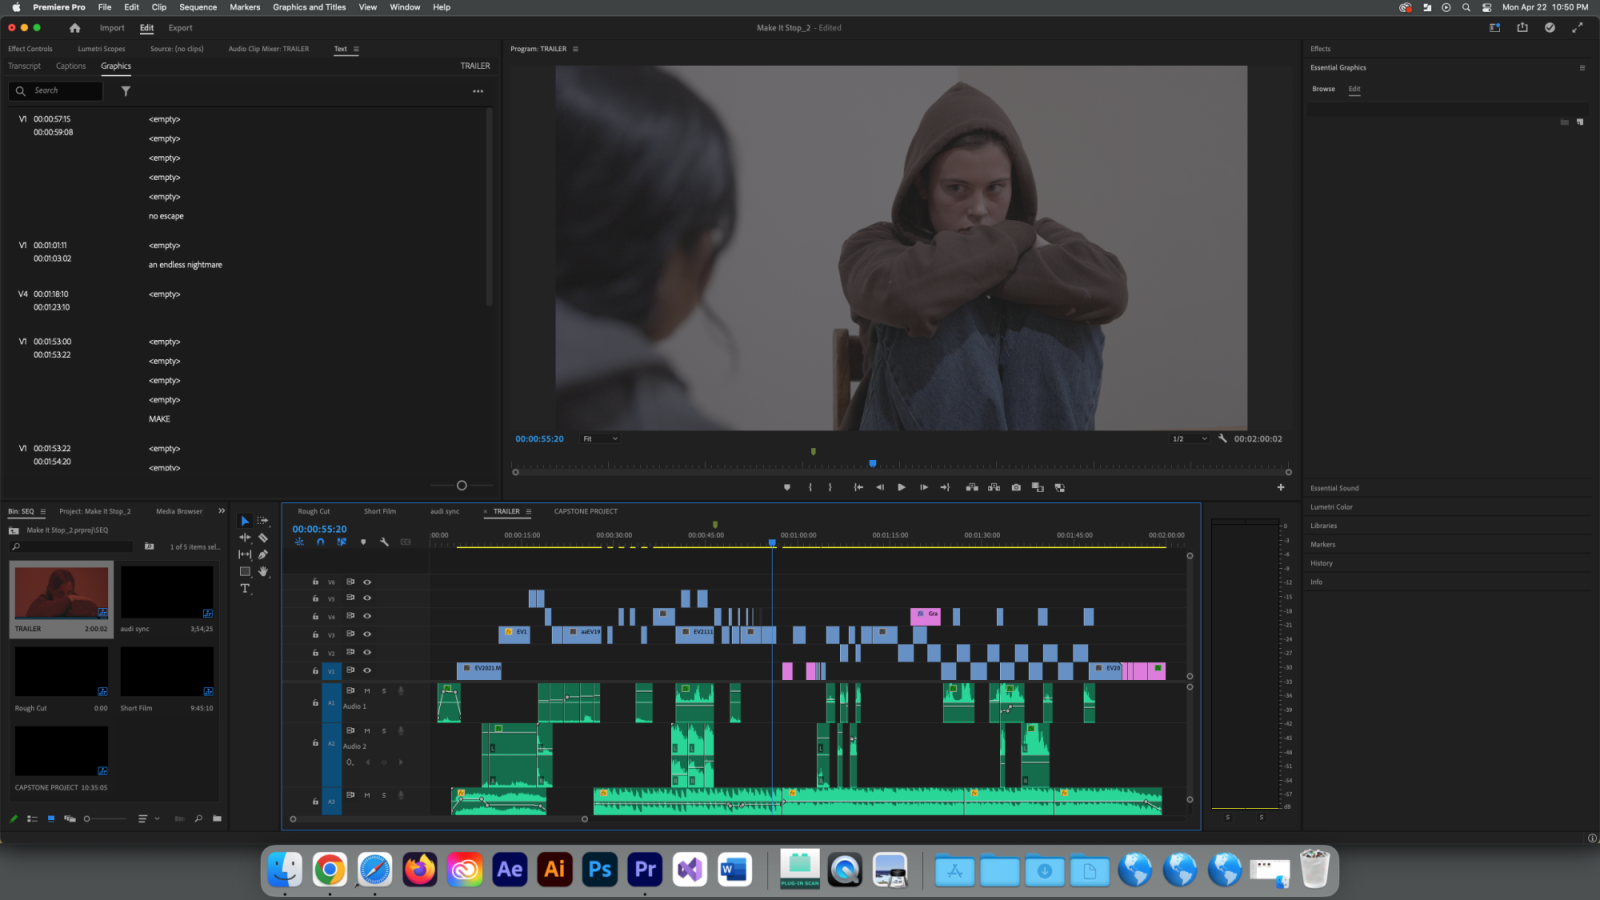
Task: Add a marker in the timeline panel
Action: (x=363, y=542)
